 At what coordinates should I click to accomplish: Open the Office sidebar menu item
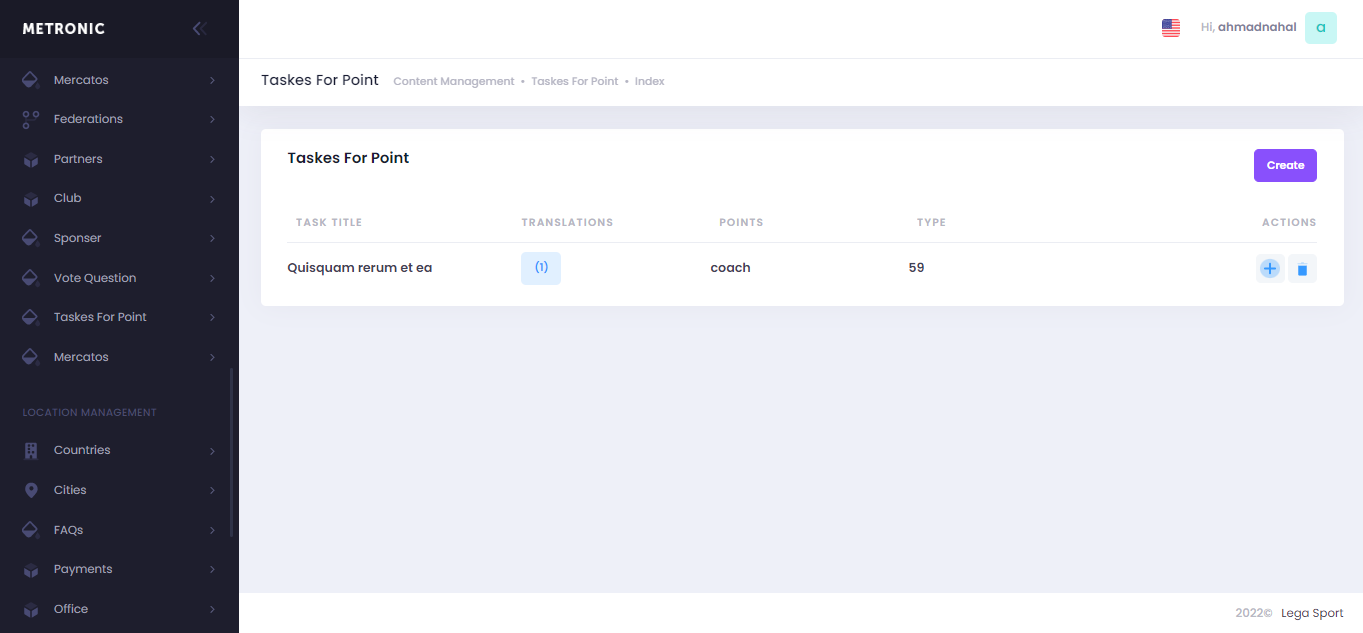(71, 609)
